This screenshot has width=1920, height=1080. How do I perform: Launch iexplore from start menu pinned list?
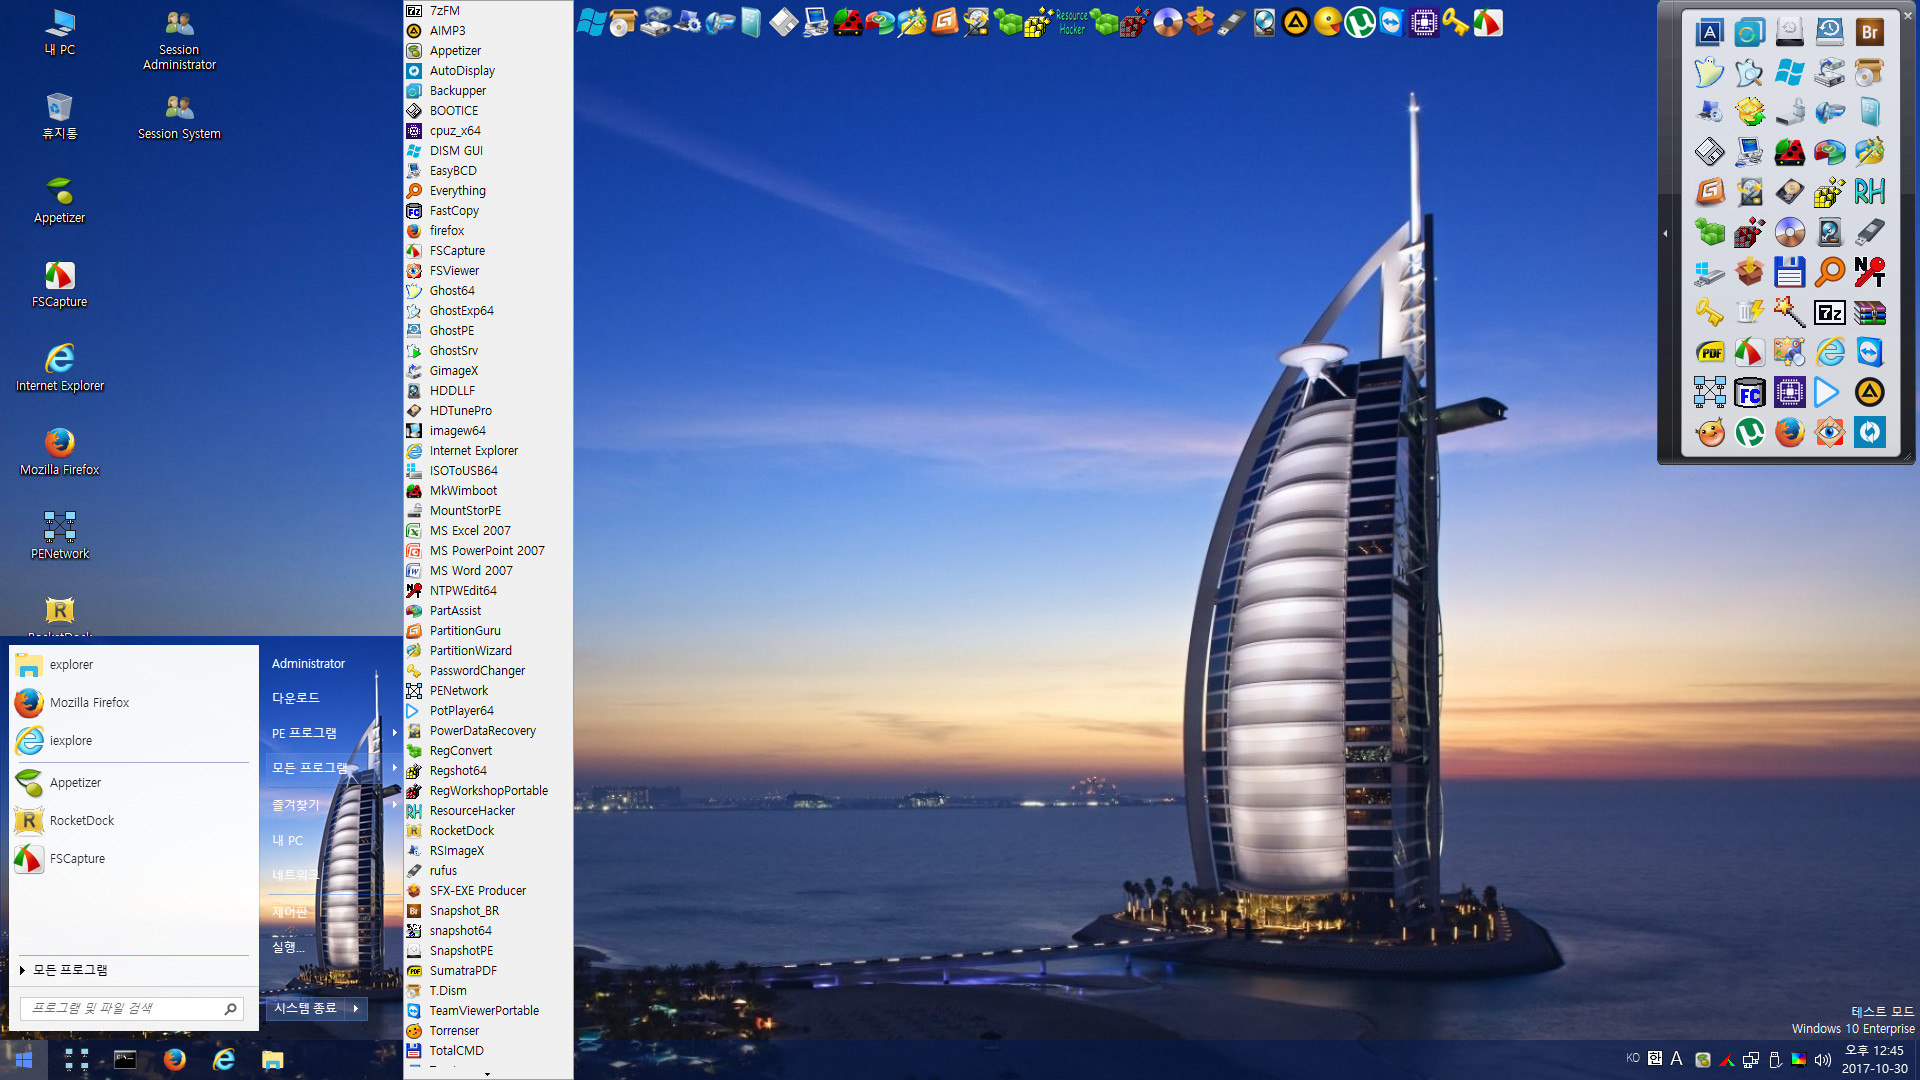132,741
